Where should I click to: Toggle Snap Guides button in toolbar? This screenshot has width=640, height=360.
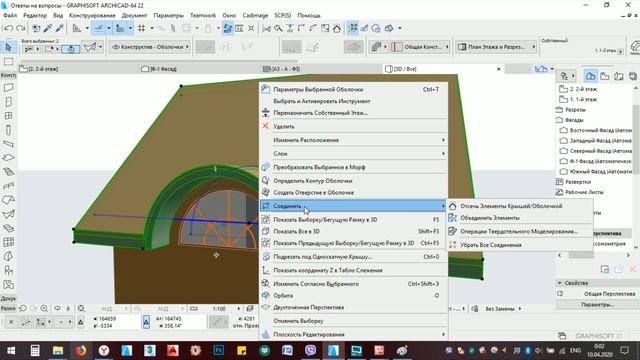pos(120,28)
